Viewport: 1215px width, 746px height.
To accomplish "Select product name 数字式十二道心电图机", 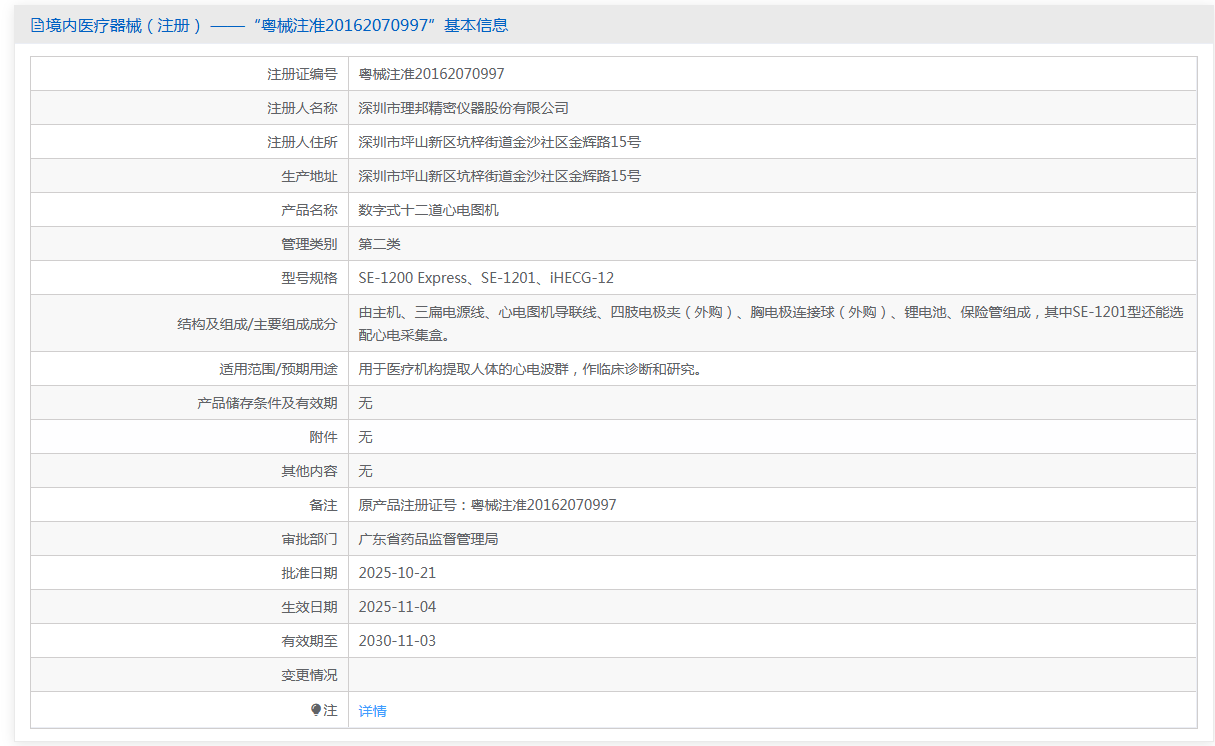I will 428,210.
